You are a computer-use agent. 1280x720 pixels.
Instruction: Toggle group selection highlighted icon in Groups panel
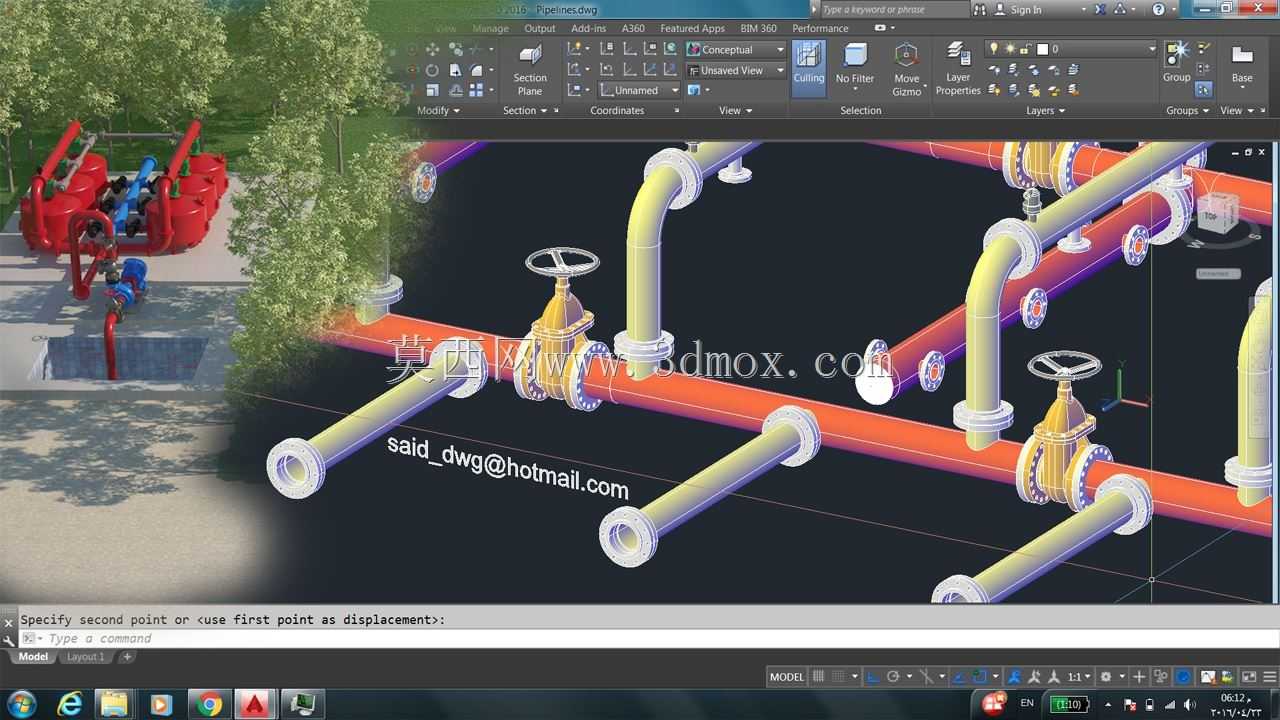click(x=1204, y=90)
